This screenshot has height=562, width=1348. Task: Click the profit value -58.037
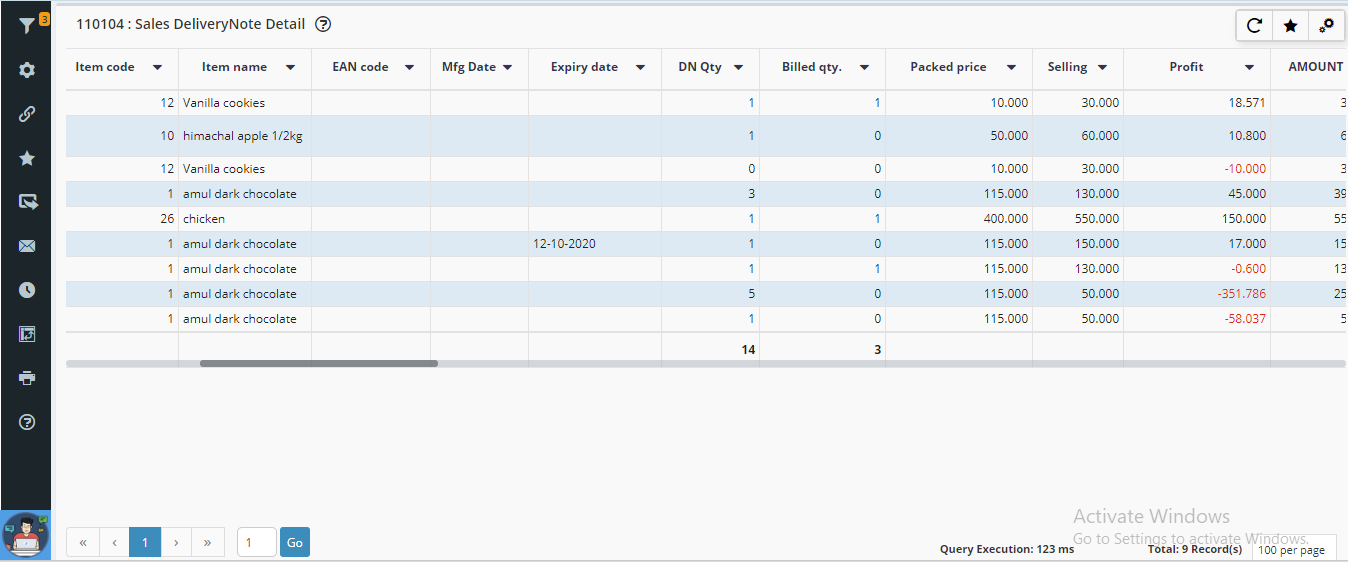[x=1245, y=319]
